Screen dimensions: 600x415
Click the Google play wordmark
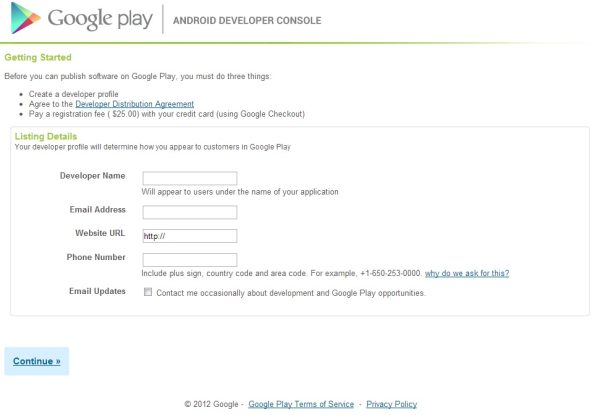[x=100, y=19]
